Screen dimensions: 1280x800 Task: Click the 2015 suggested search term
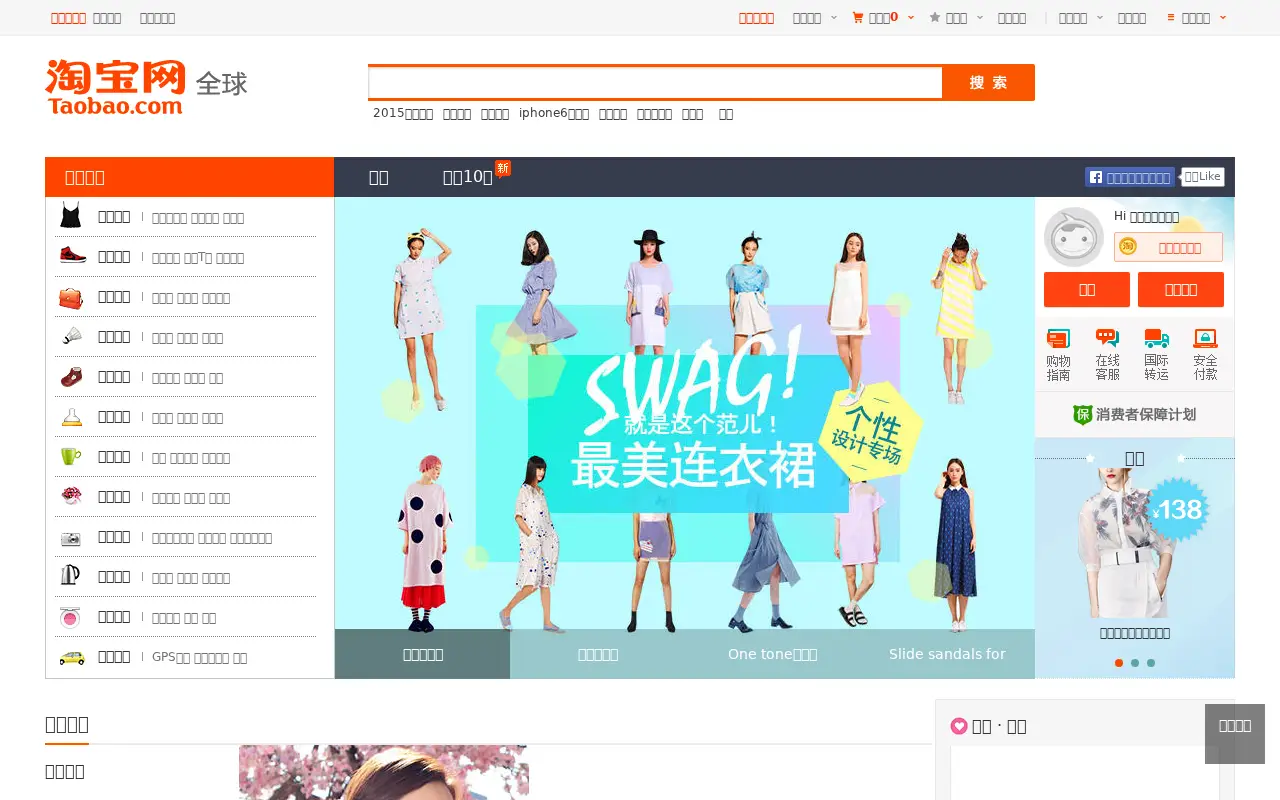[x=403, y=113]
